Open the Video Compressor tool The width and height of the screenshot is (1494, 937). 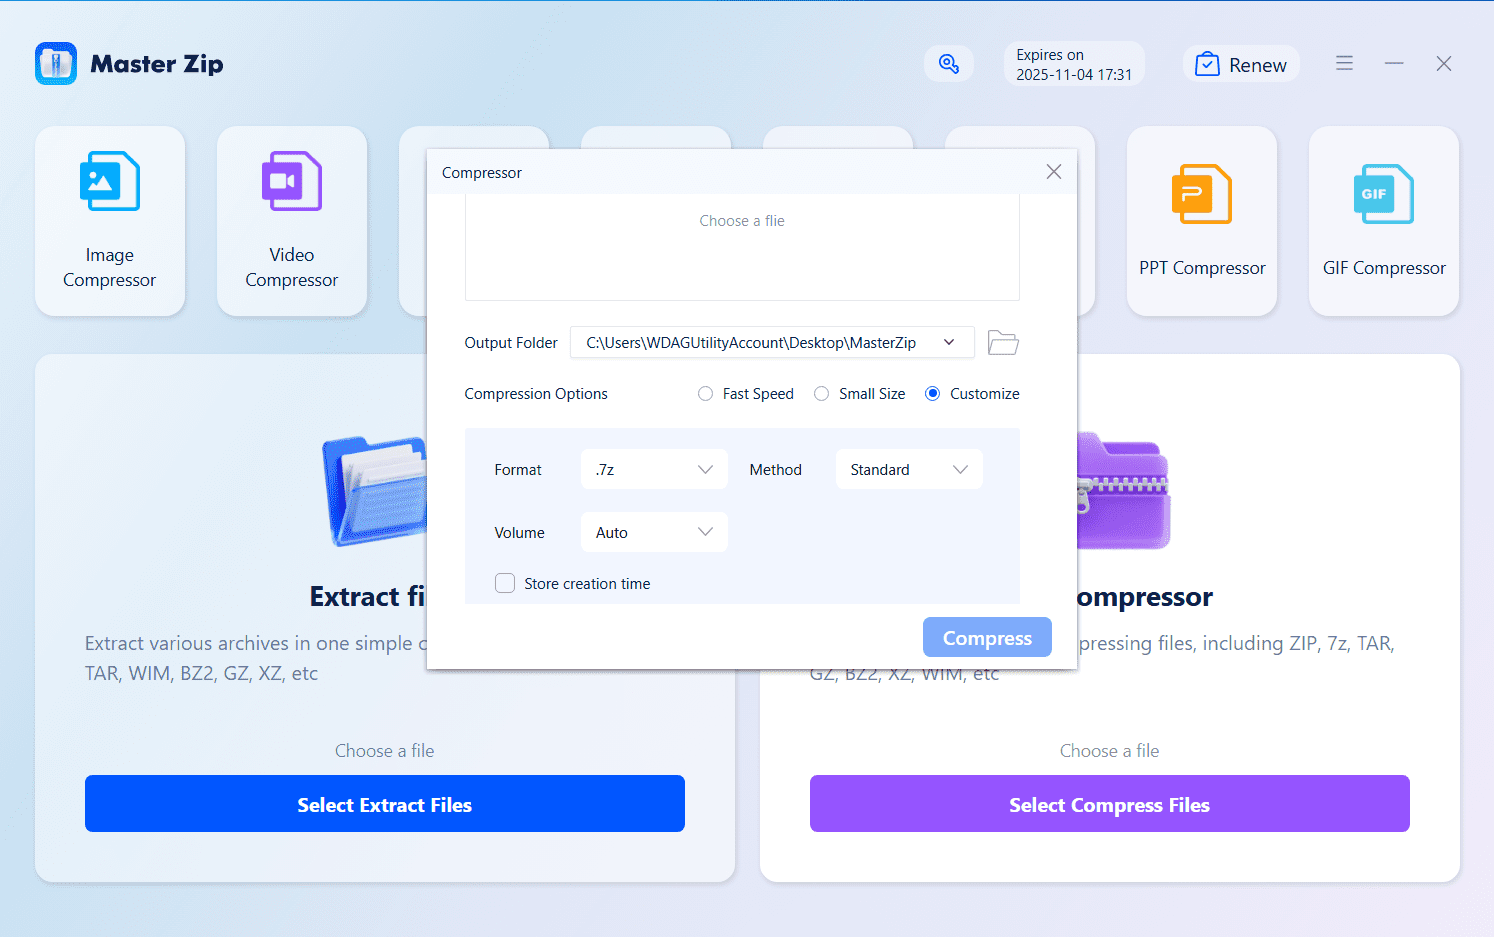(x=292, y=221)
